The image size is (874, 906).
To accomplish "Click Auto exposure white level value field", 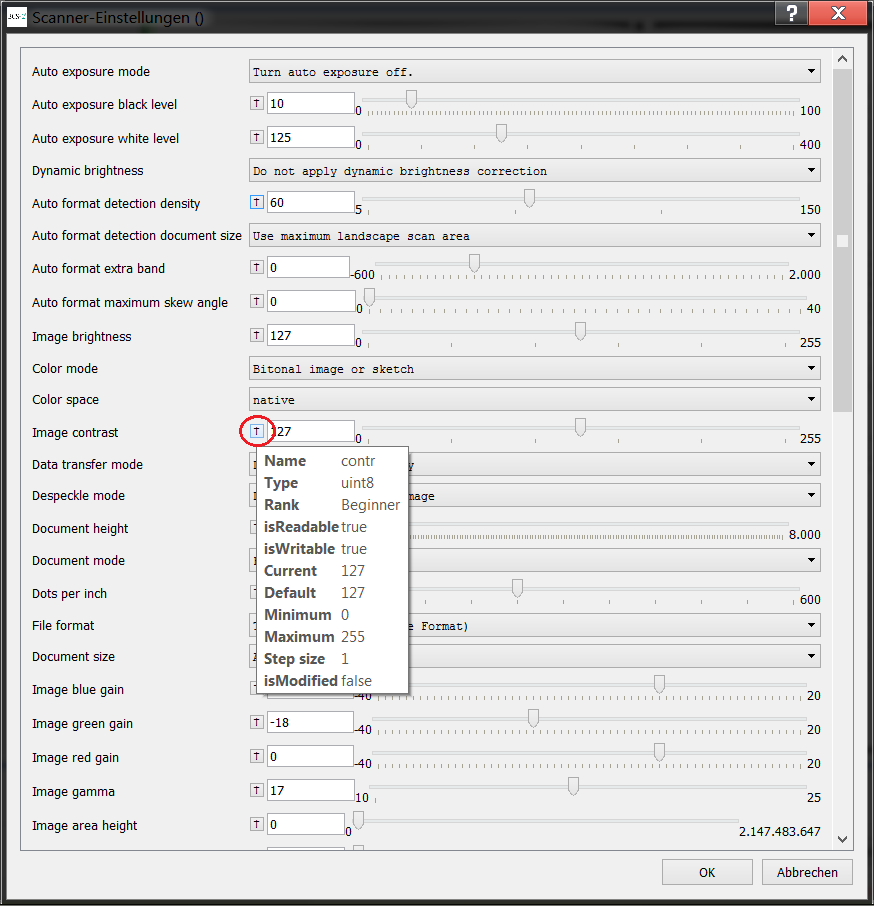I will (311, 137).
